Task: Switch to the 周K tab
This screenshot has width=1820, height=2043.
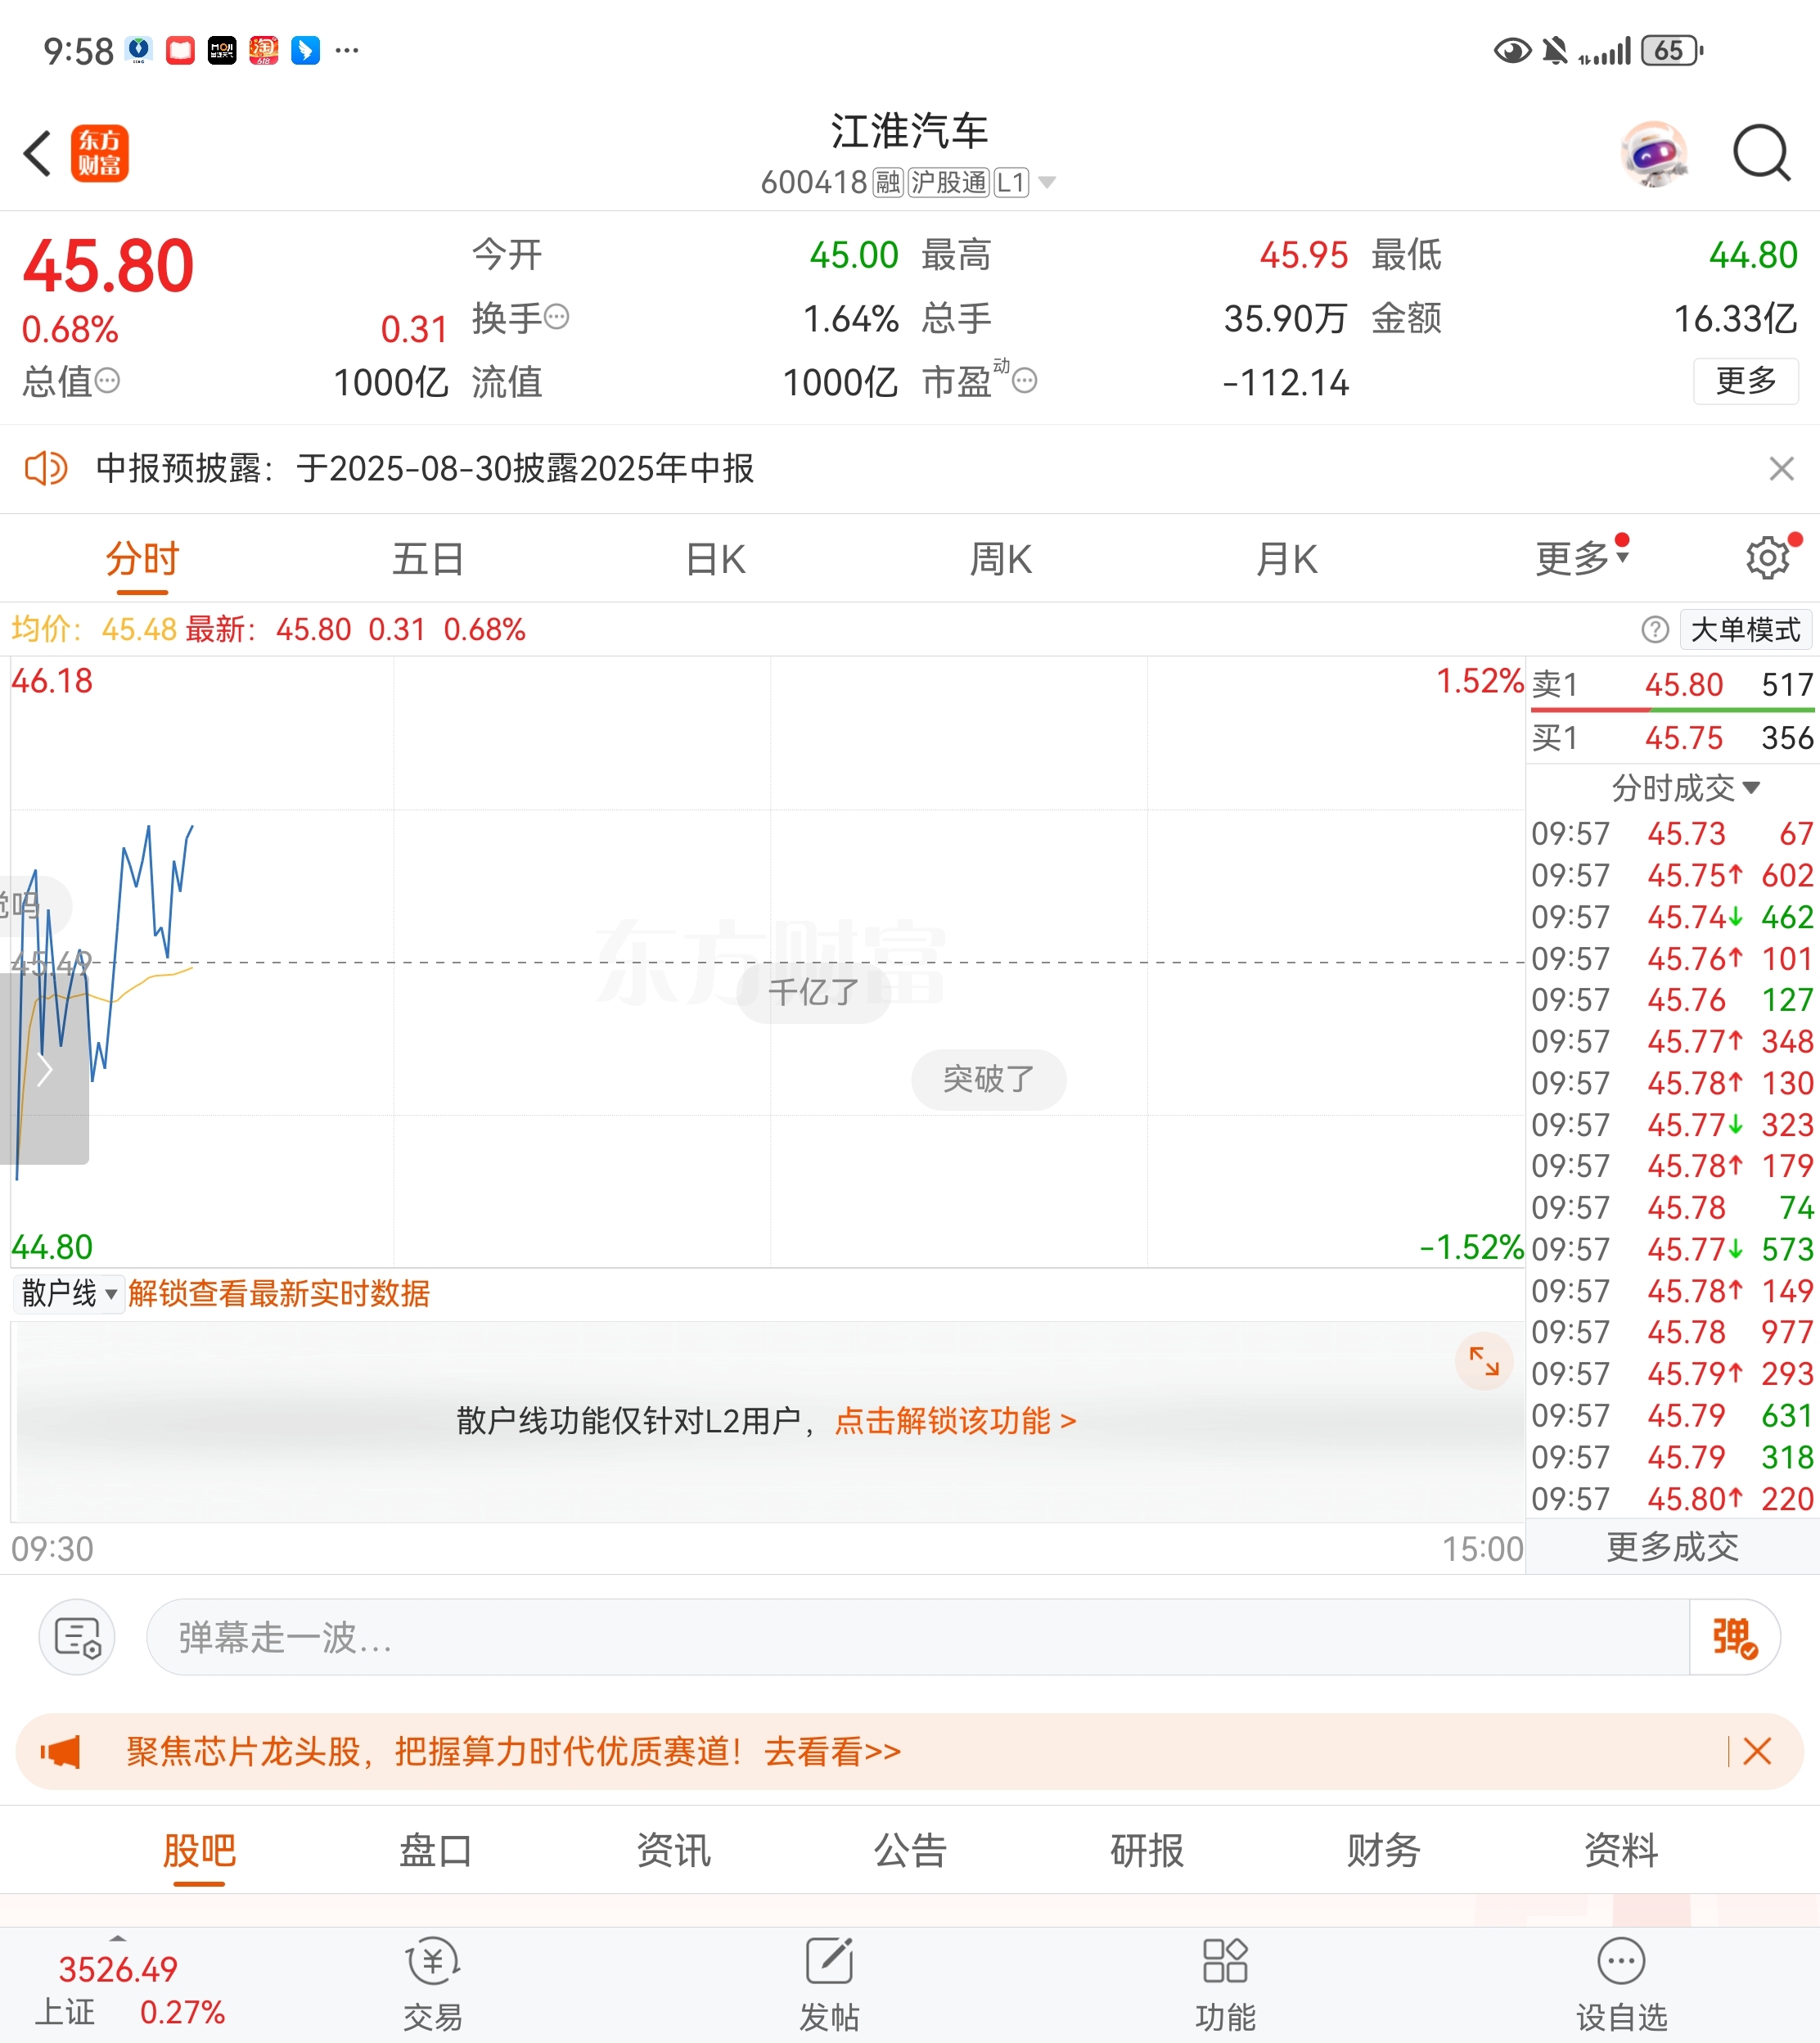Action: click(1001, 558)
